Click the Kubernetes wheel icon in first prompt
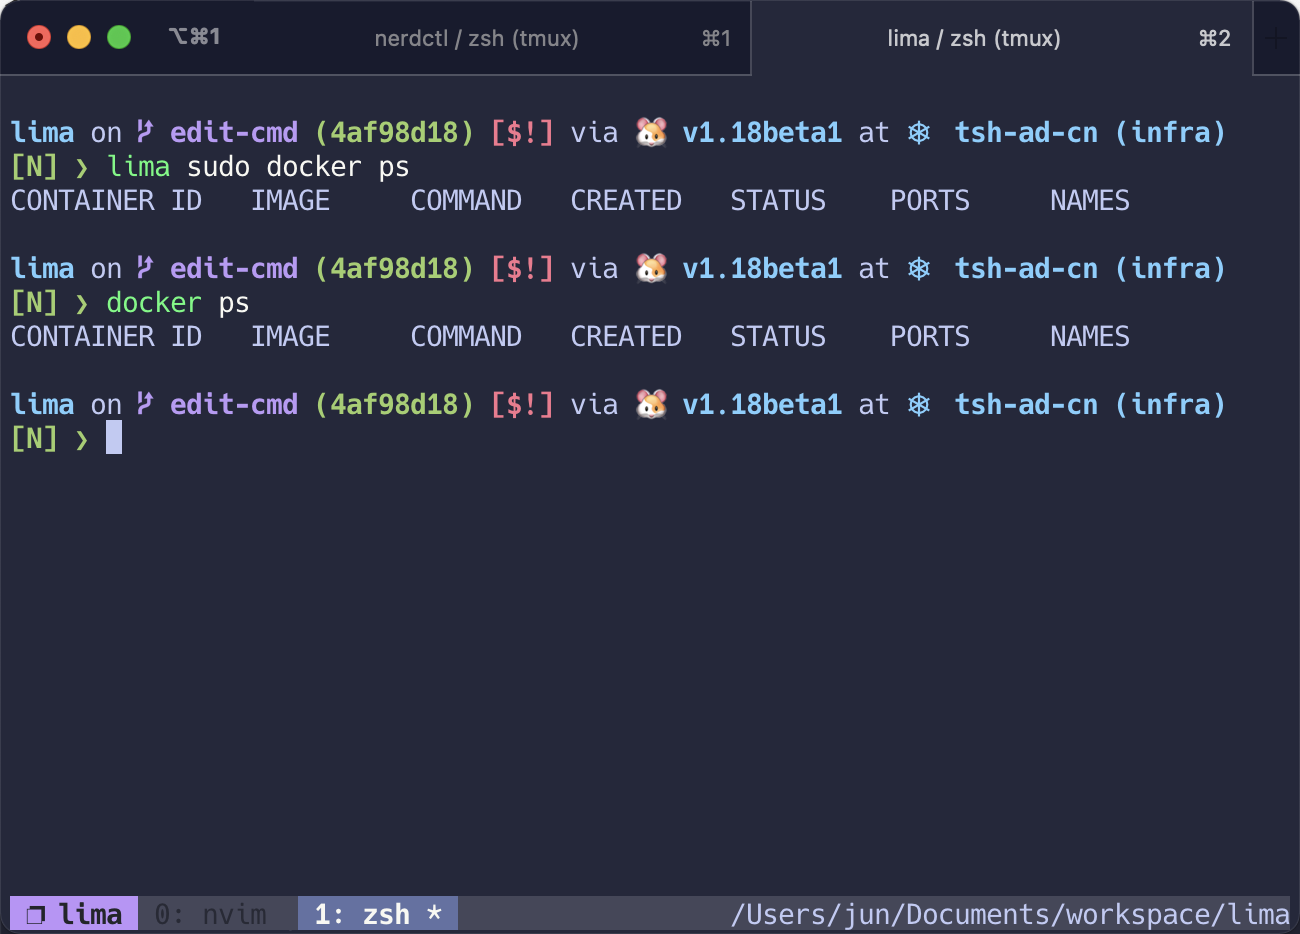The height and width of the screenshot is (934, 1300). coord(919,133)
